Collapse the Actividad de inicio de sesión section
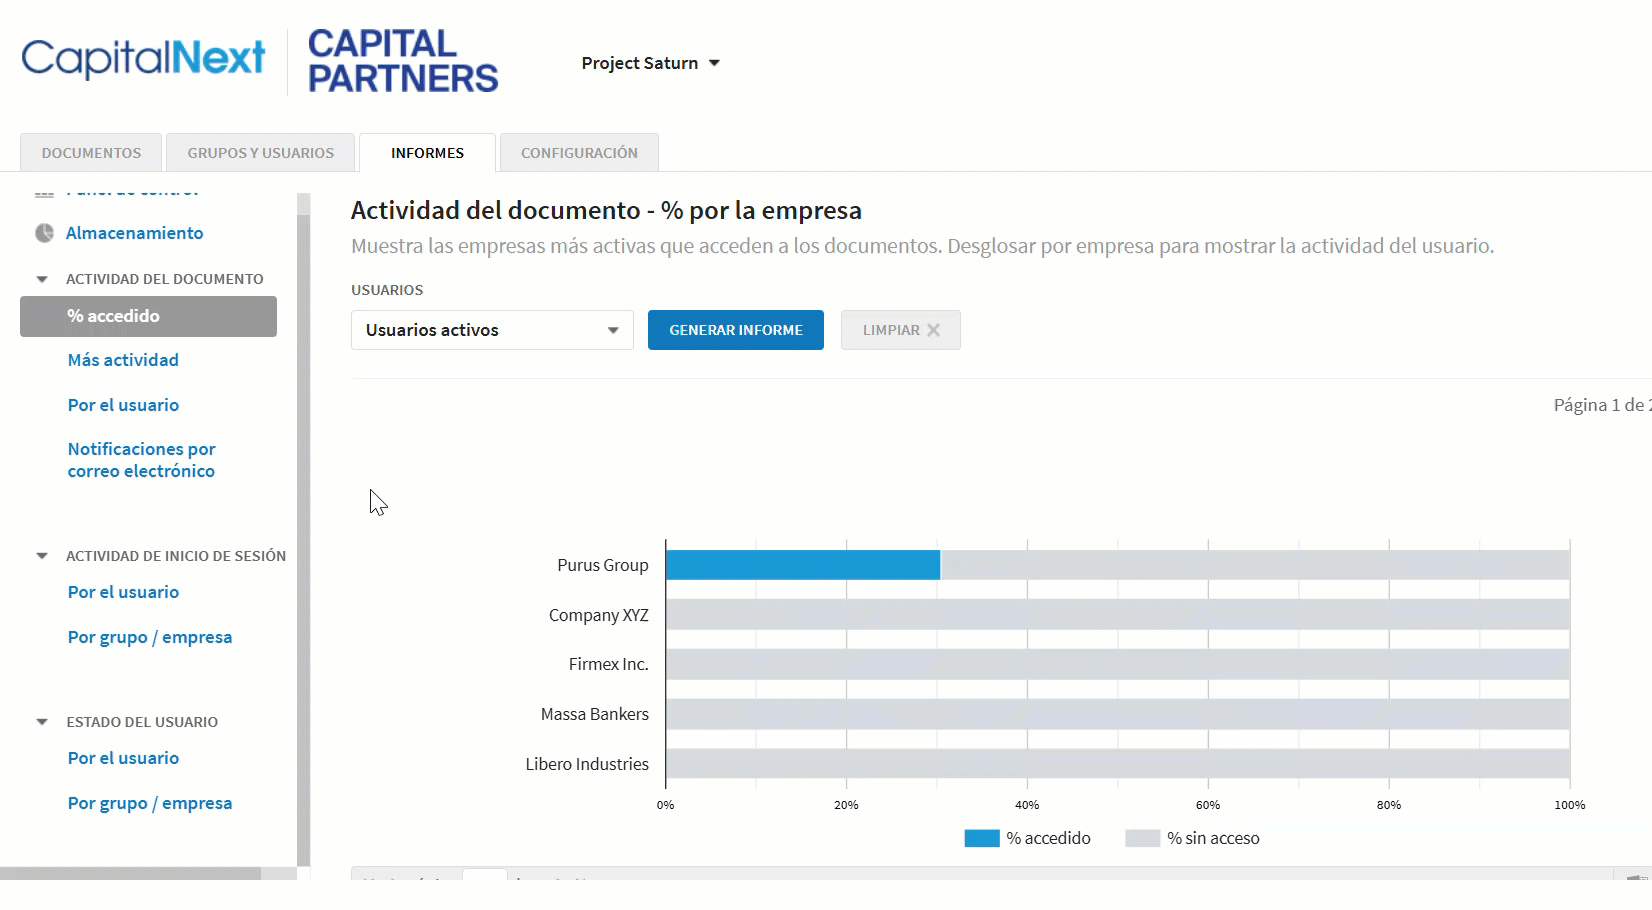This screenshot has height=910, width=1652. 42,556
